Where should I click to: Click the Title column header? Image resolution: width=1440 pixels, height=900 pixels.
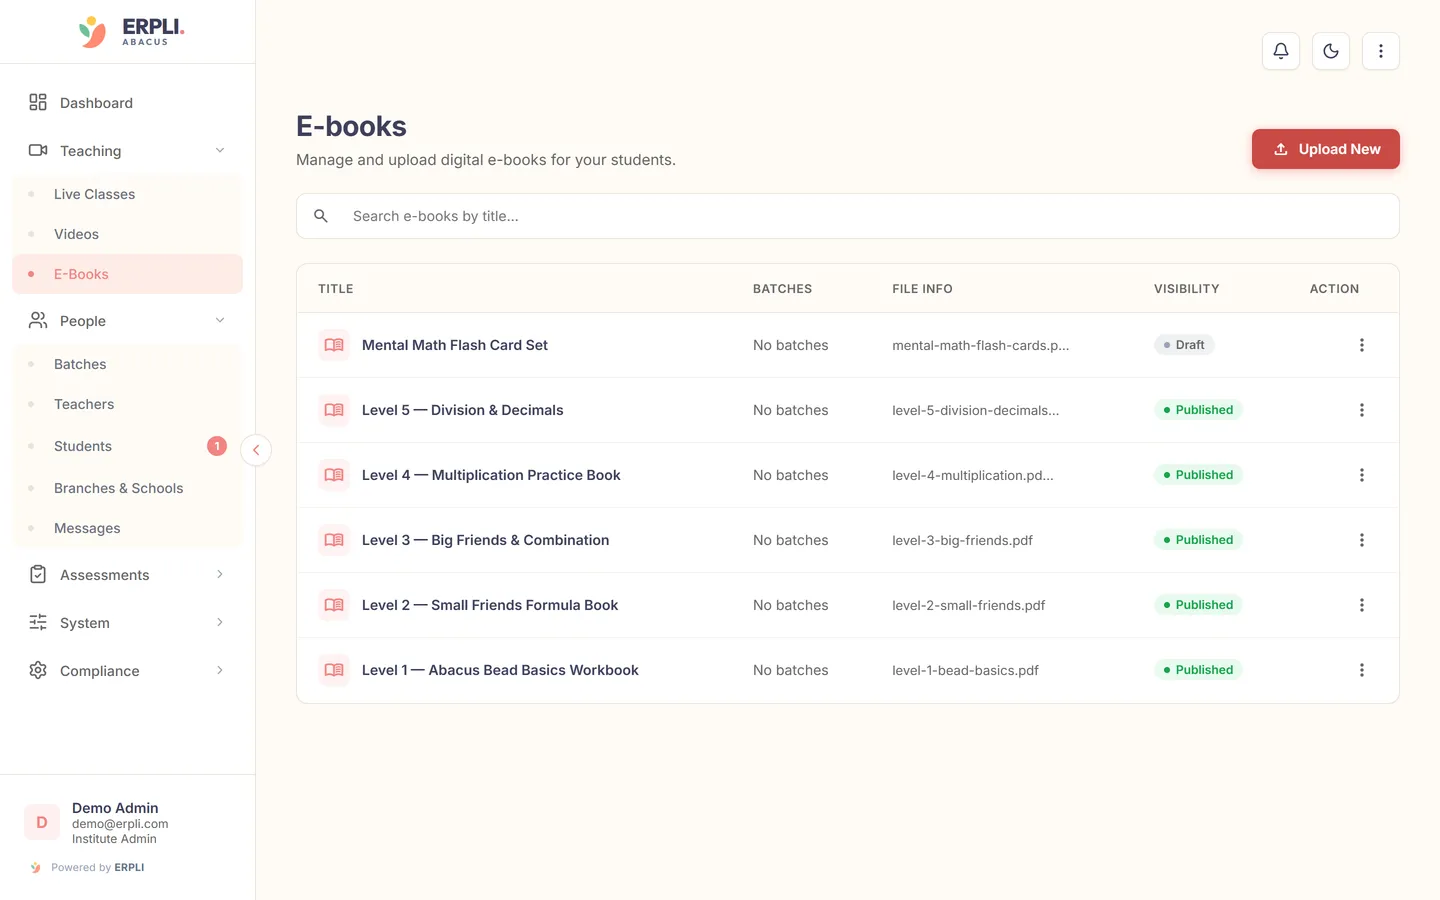coord(336,289)
